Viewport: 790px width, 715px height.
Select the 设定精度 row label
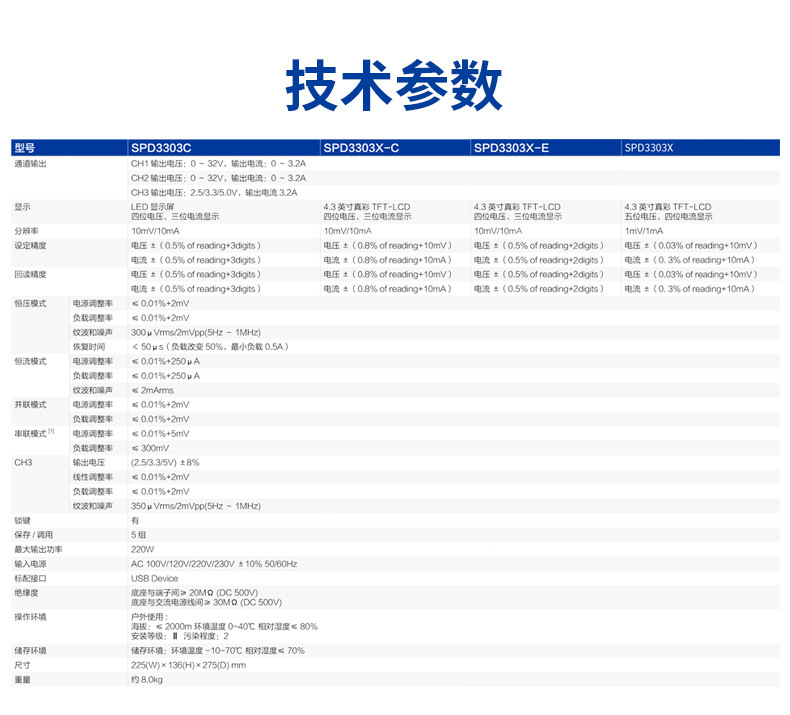30,246
